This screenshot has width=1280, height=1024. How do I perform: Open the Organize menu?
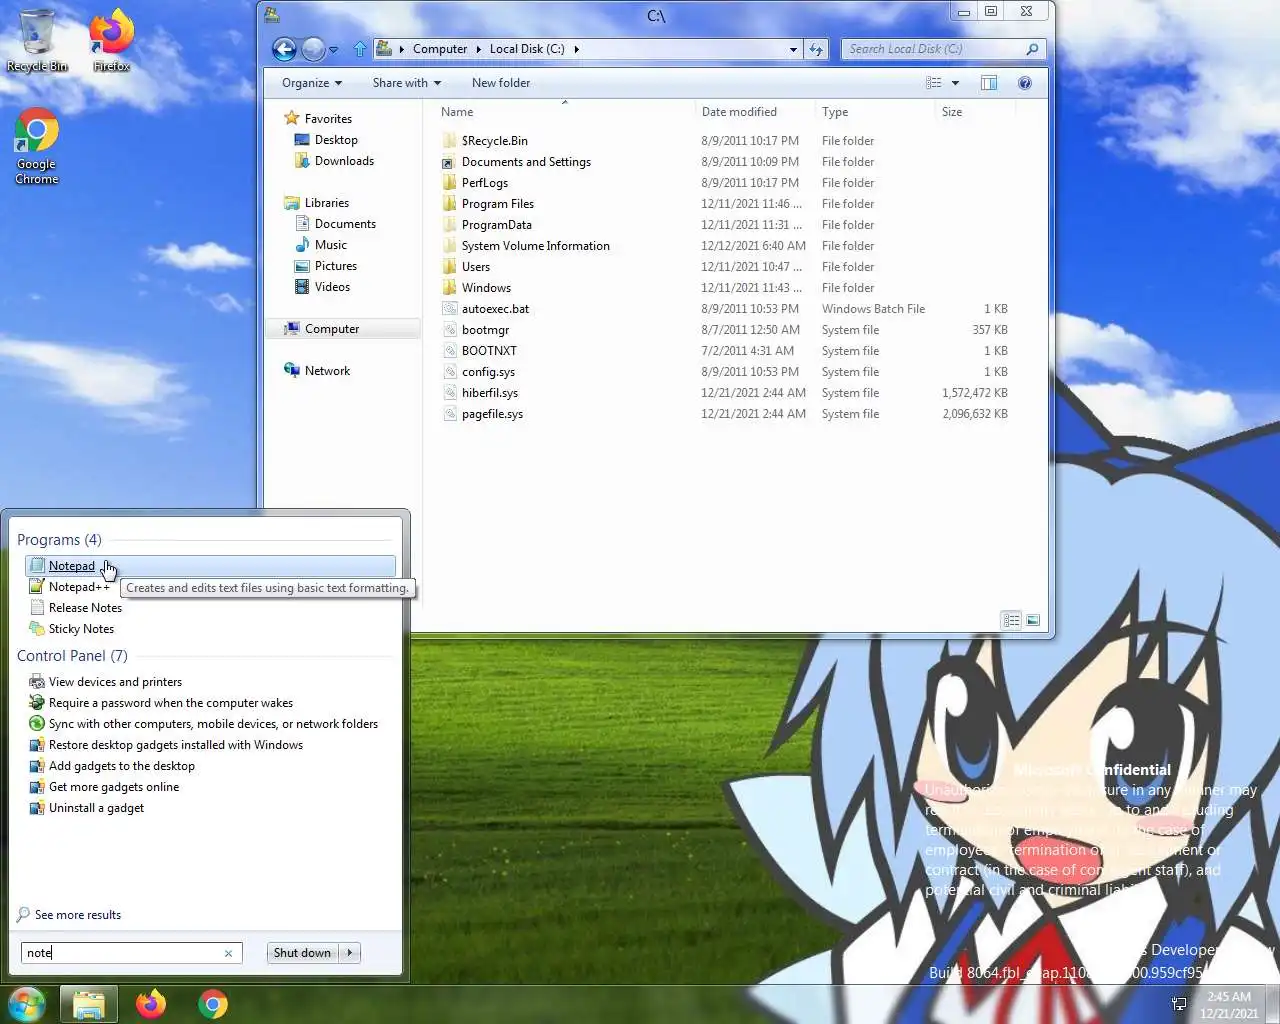pyautogui.click(x=312, y=83)
